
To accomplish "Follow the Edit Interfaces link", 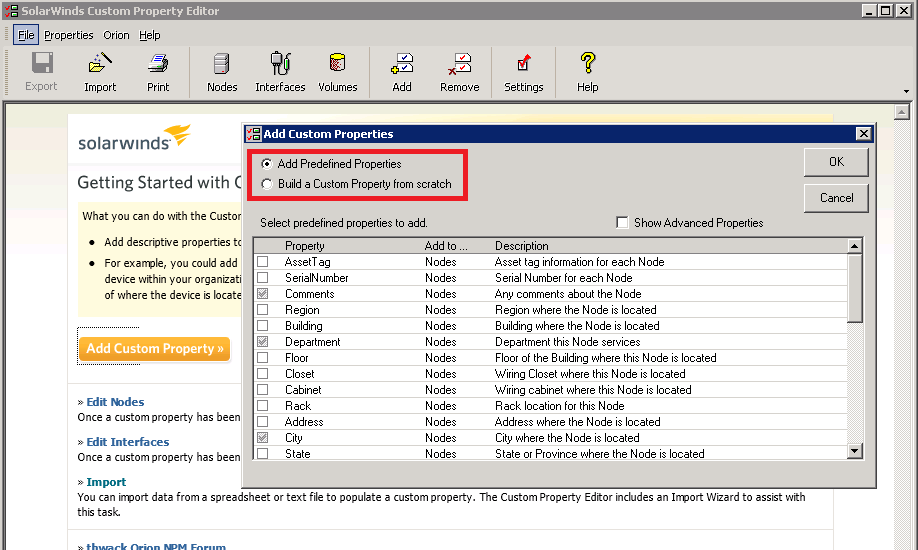I will [x=128, y=442].
